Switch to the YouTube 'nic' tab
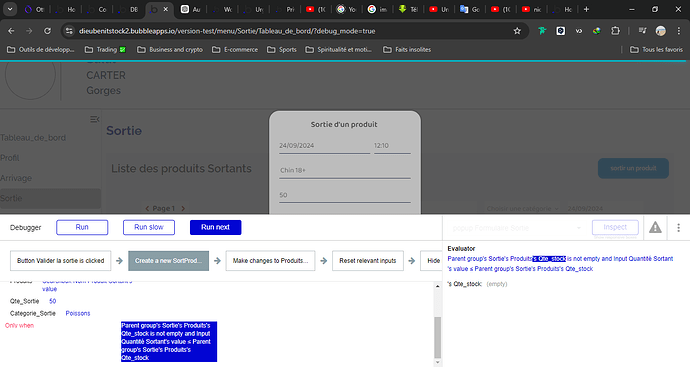 (532, 9)
